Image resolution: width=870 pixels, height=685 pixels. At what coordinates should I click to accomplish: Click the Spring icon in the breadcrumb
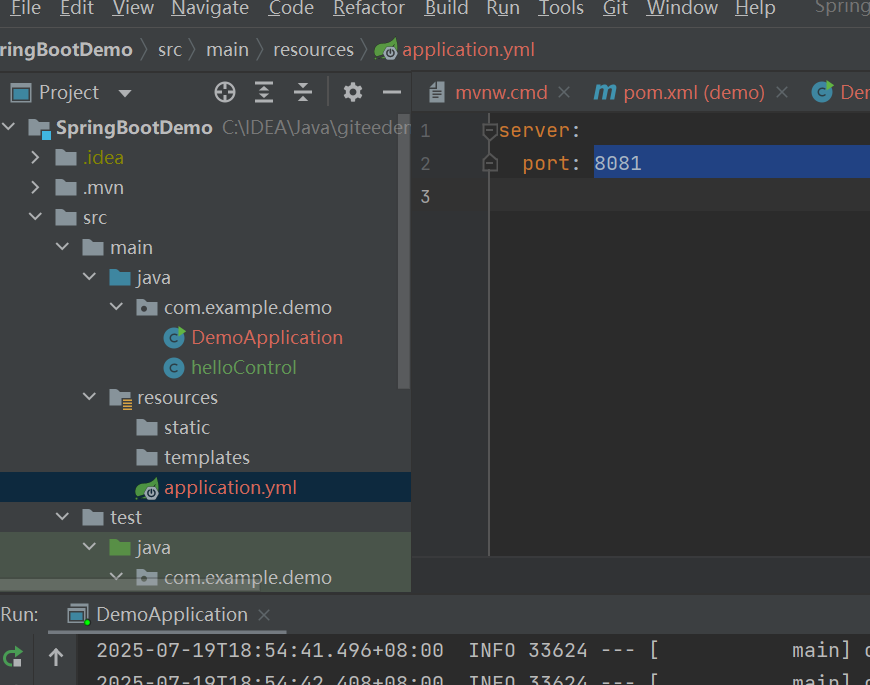click(386, 49)
